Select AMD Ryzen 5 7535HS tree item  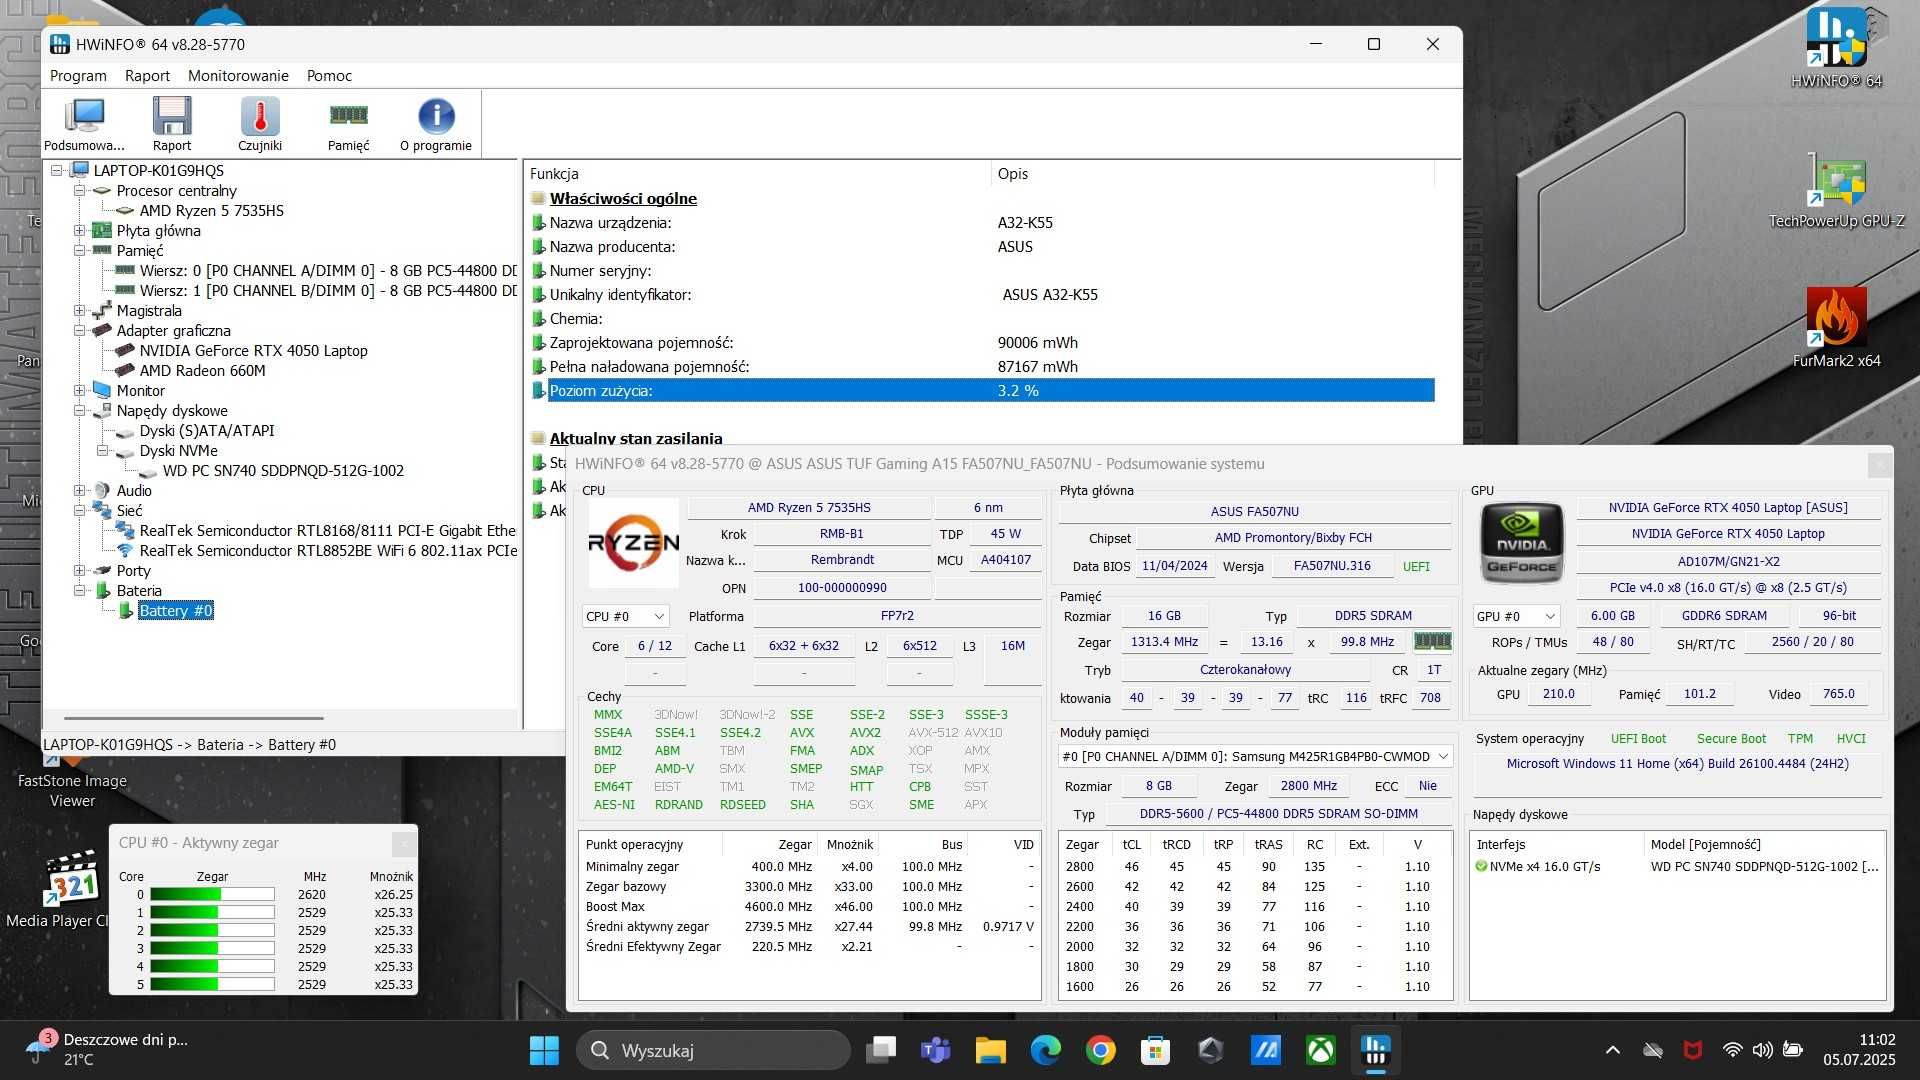(211, 211)
